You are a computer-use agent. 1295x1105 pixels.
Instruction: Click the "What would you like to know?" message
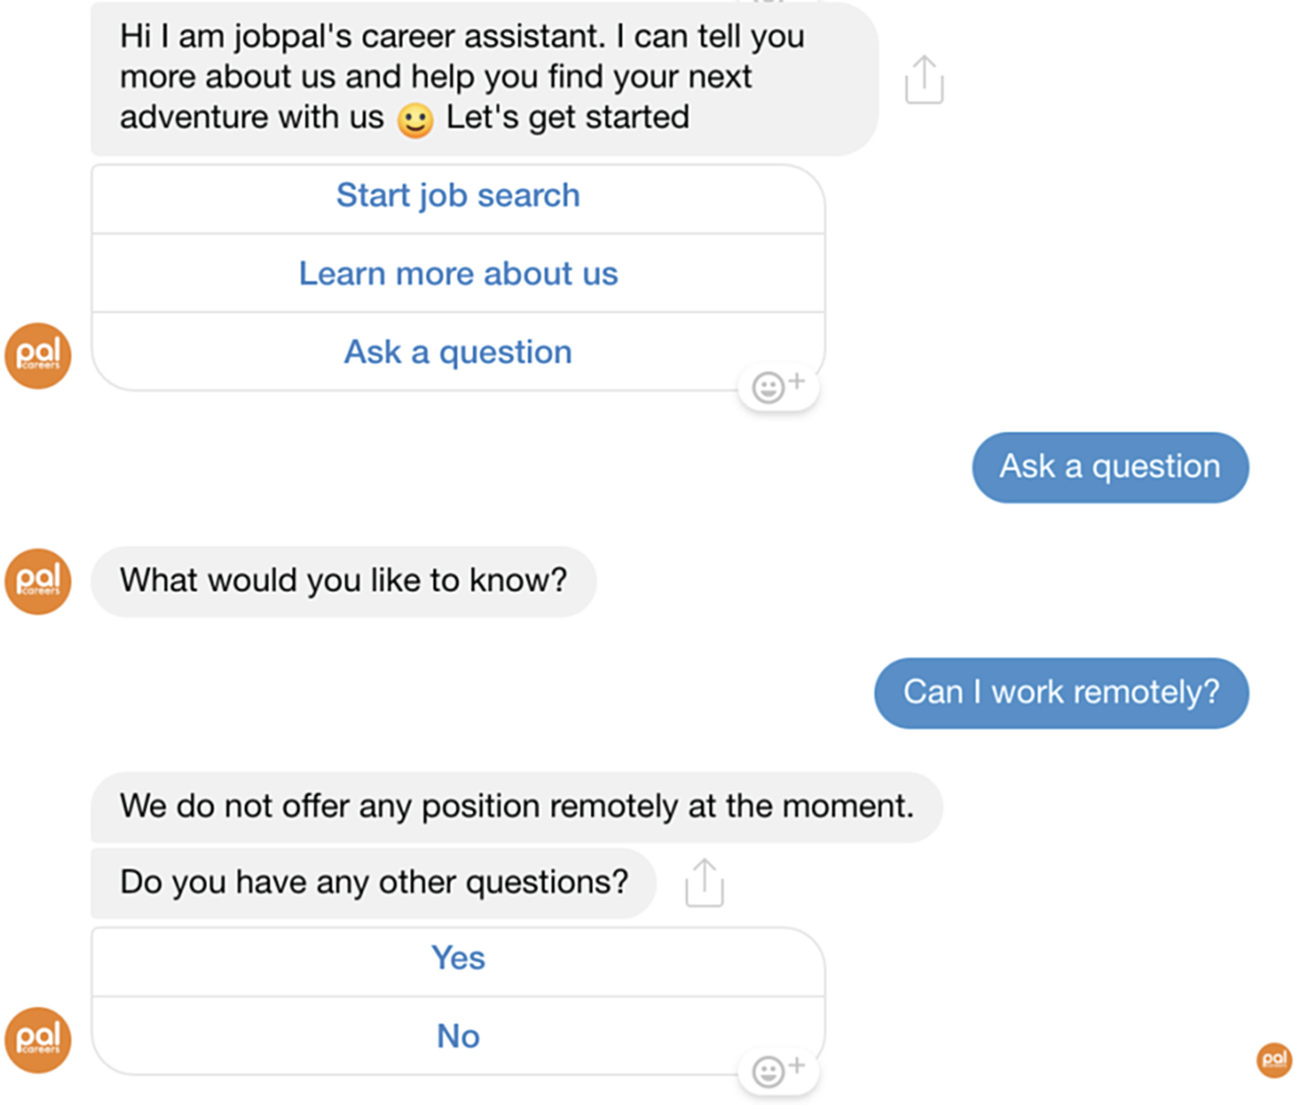pyautogui.click(x=343, y=581)
